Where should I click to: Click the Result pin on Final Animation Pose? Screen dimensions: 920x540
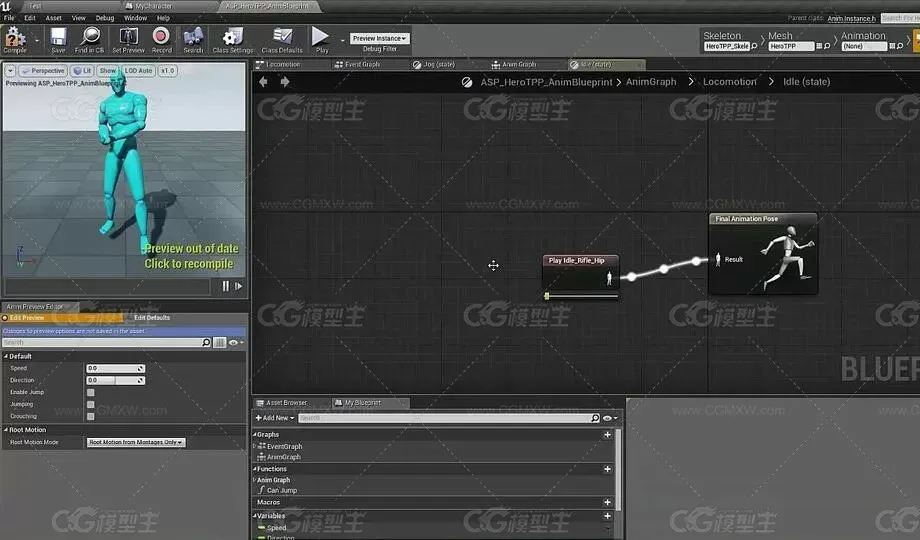coord(718,259)
